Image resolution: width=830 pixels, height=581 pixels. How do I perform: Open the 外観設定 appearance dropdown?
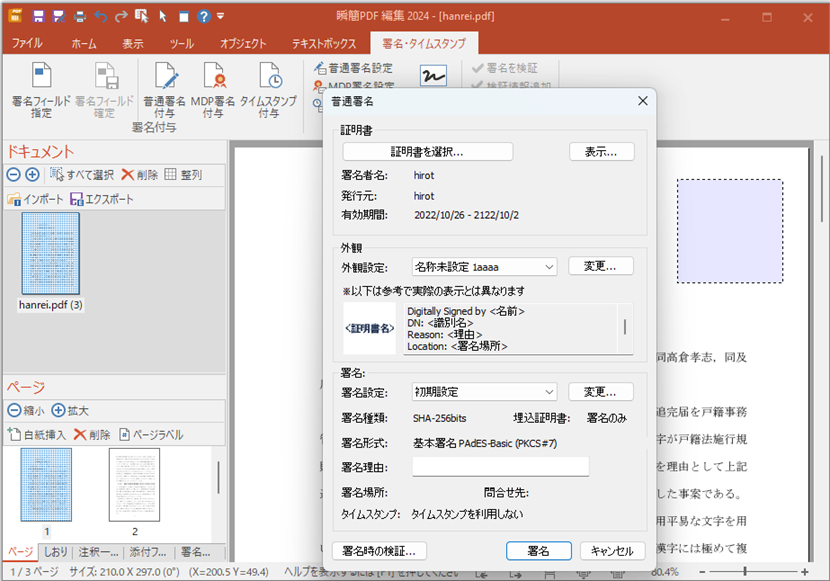[x=483, y=265]
